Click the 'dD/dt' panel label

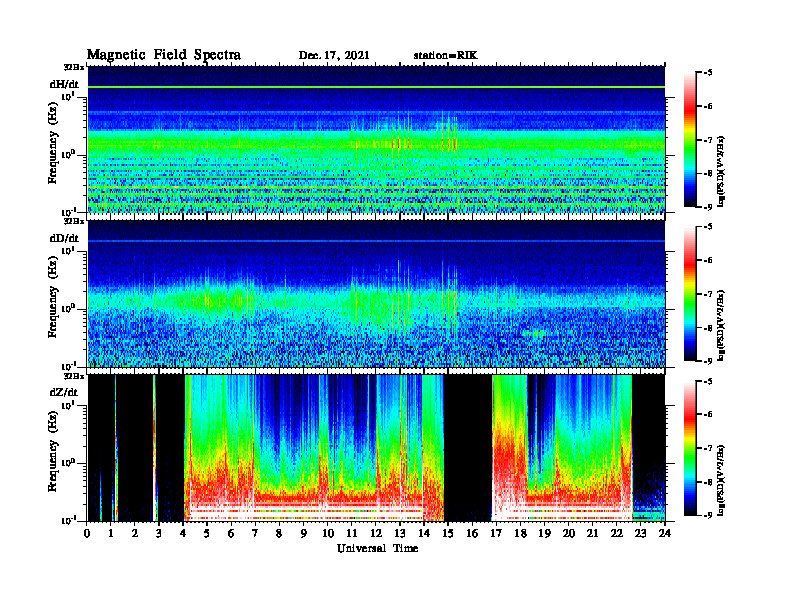pos(64,238)
